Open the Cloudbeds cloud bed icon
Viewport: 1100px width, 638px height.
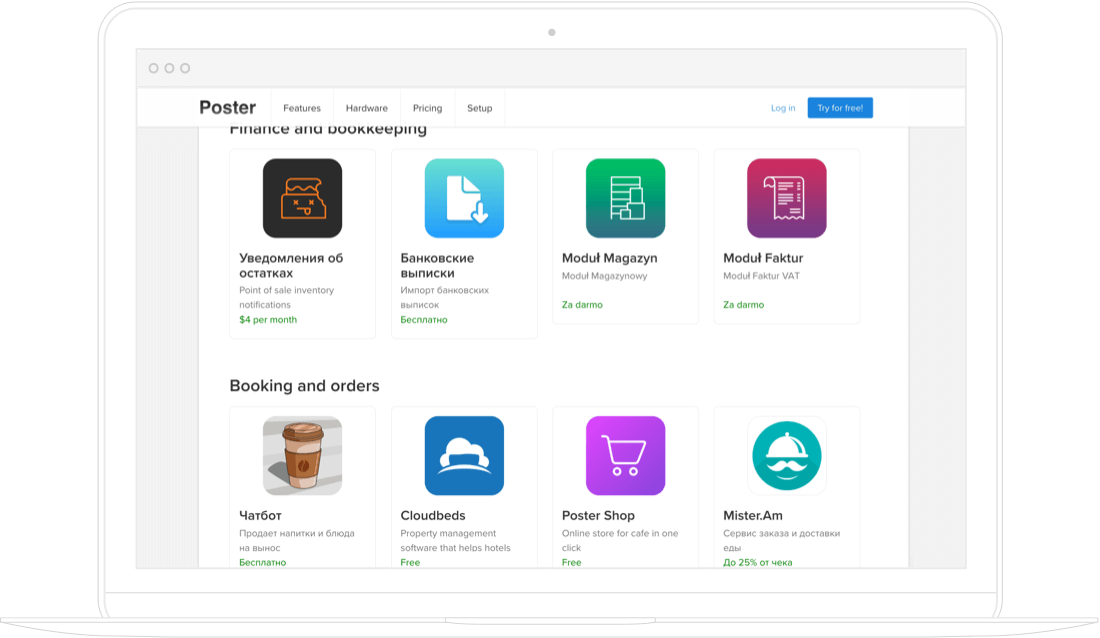tap(464, 455)
